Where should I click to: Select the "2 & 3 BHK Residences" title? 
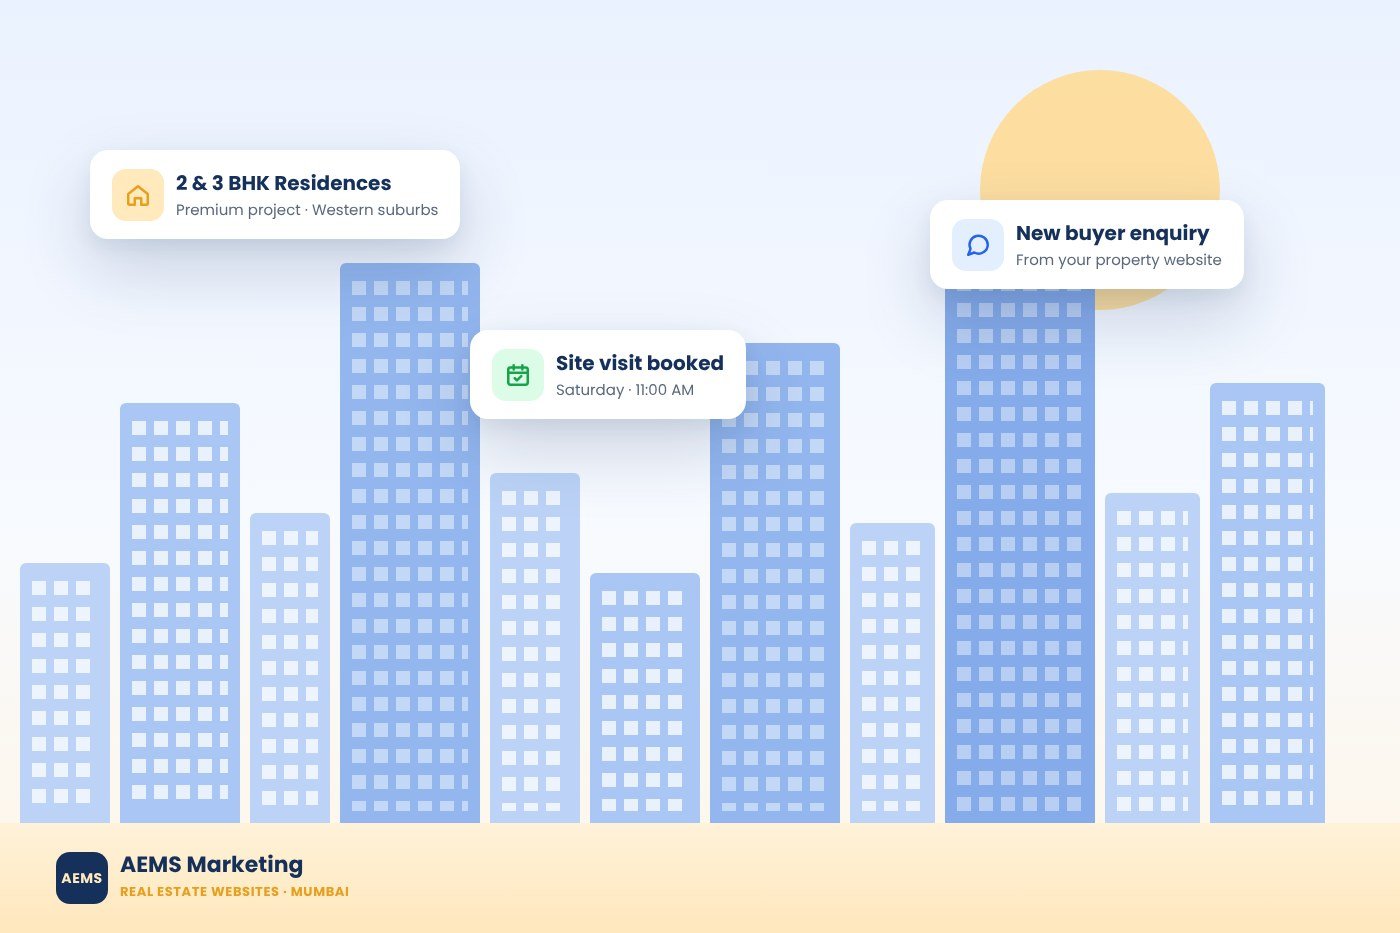284,183
